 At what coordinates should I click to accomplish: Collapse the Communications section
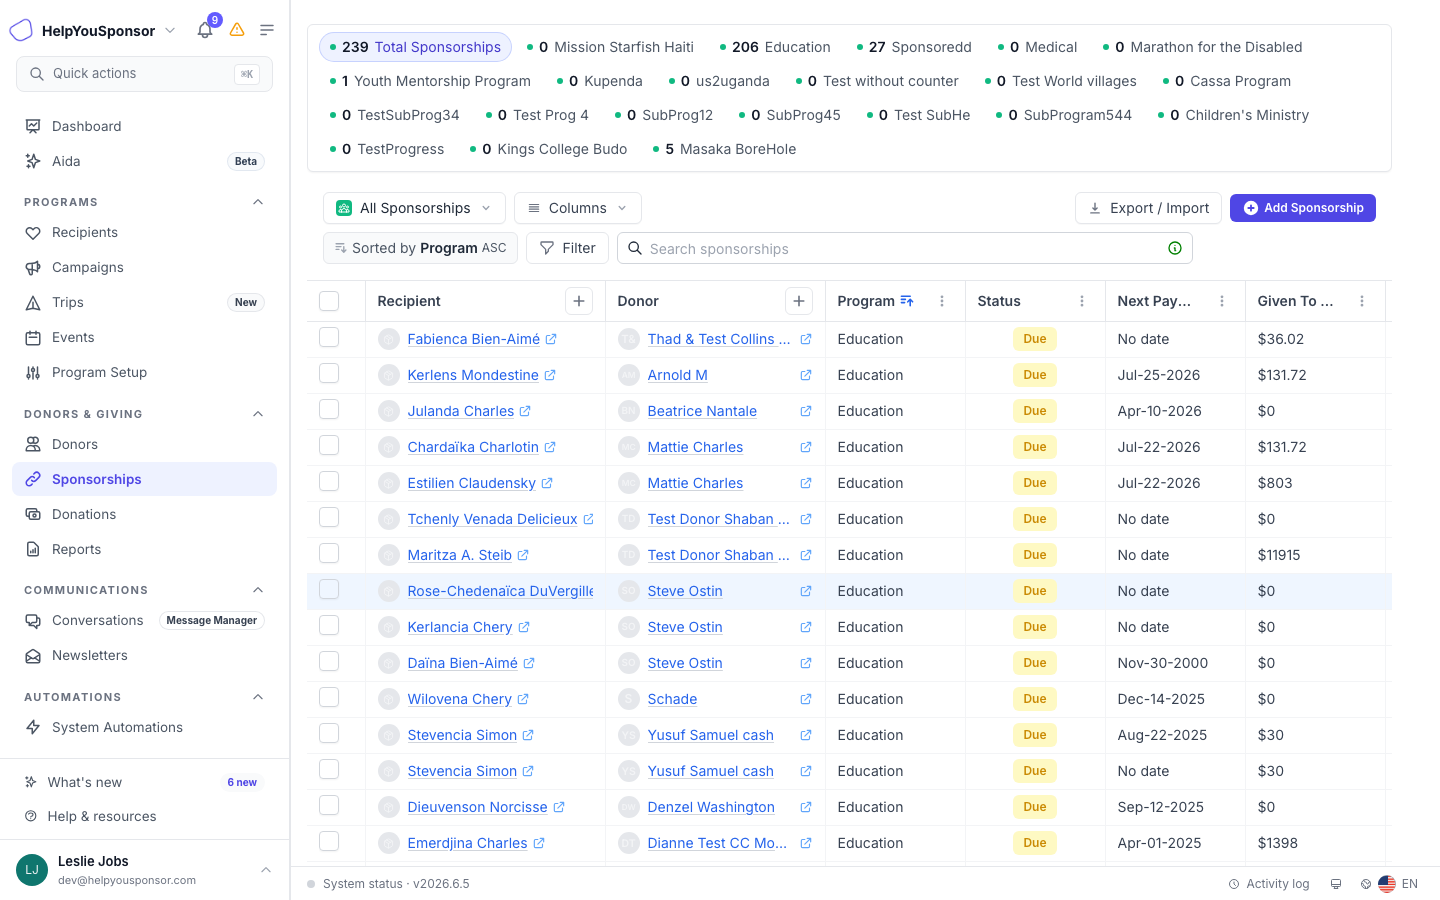click(258, 590)
